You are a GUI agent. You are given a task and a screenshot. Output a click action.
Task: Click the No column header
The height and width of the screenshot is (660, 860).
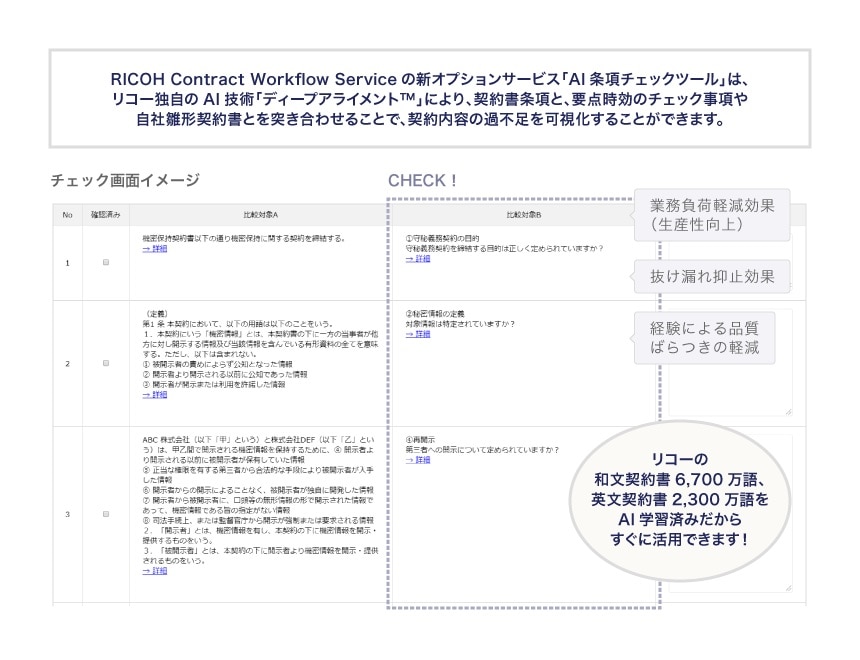(x=67, y=215)
